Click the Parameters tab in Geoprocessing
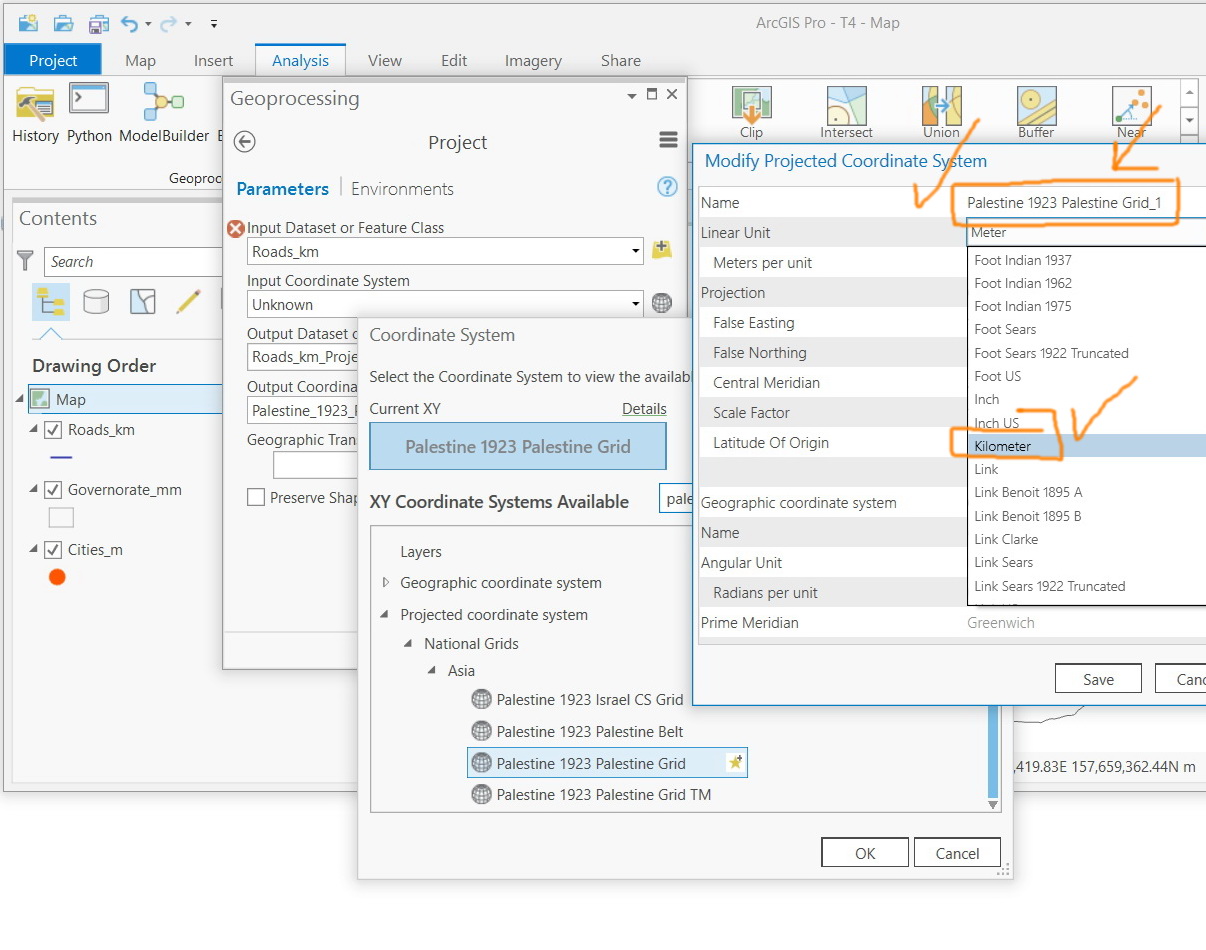Screen dimensions: 1206x950 [x=283, y=189]
